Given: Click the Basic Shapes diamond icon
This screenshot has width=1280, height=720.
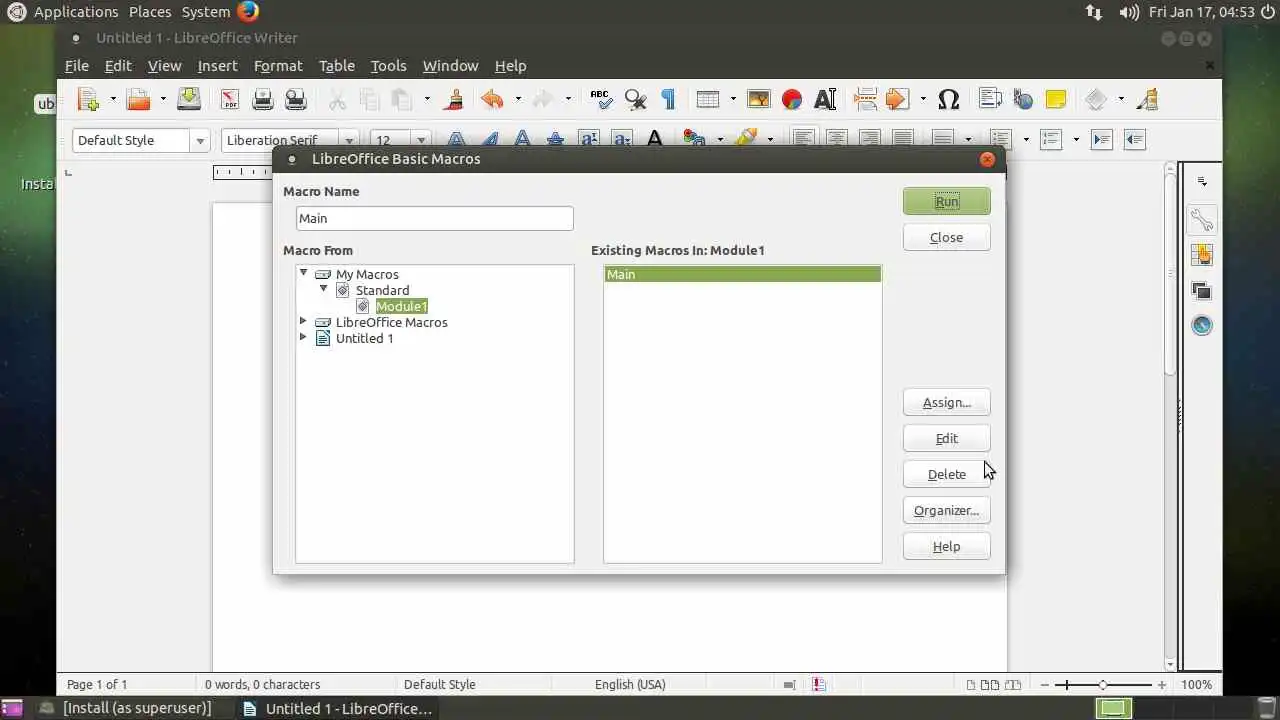Looking at the screenshot, I should [x=1096, y=99].
